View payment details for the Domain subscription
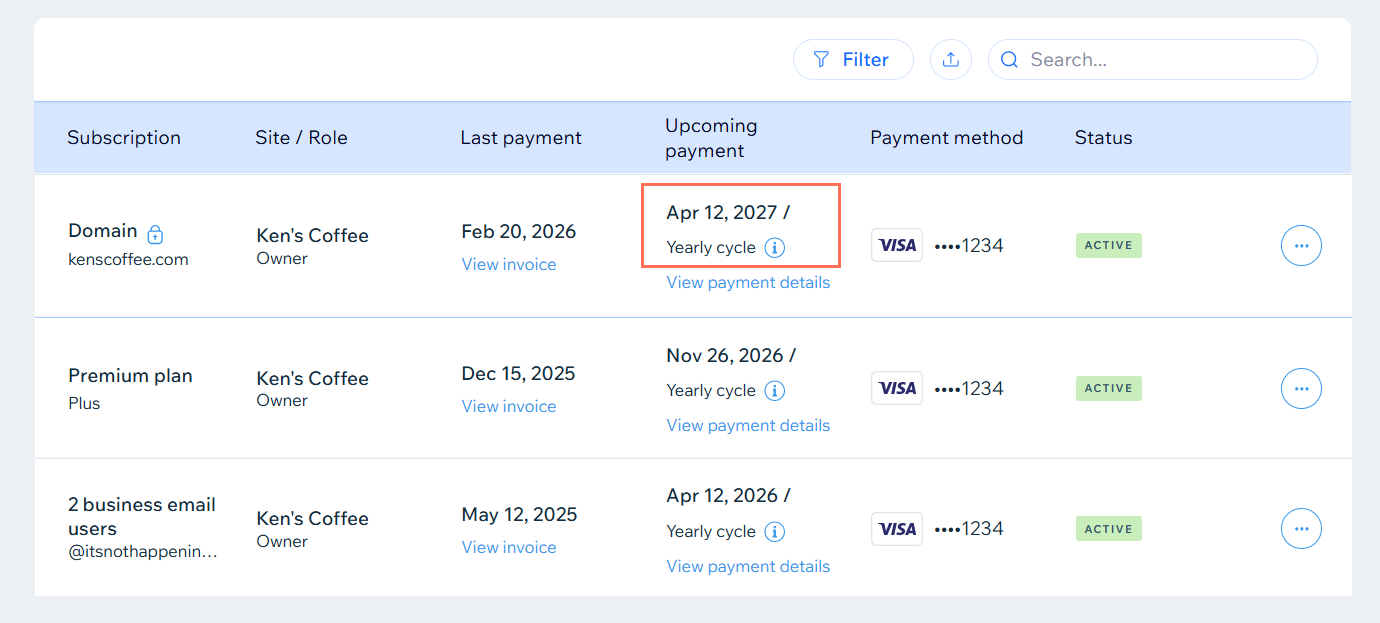The width and height of the screenshot is (1380, 623). (748, 282)
